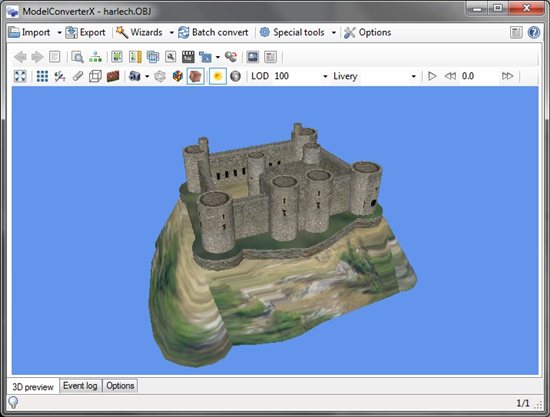Screen dimensions: 550x417
Task: Toggle the wireframe cube rendering
Action: pos(95,76)
